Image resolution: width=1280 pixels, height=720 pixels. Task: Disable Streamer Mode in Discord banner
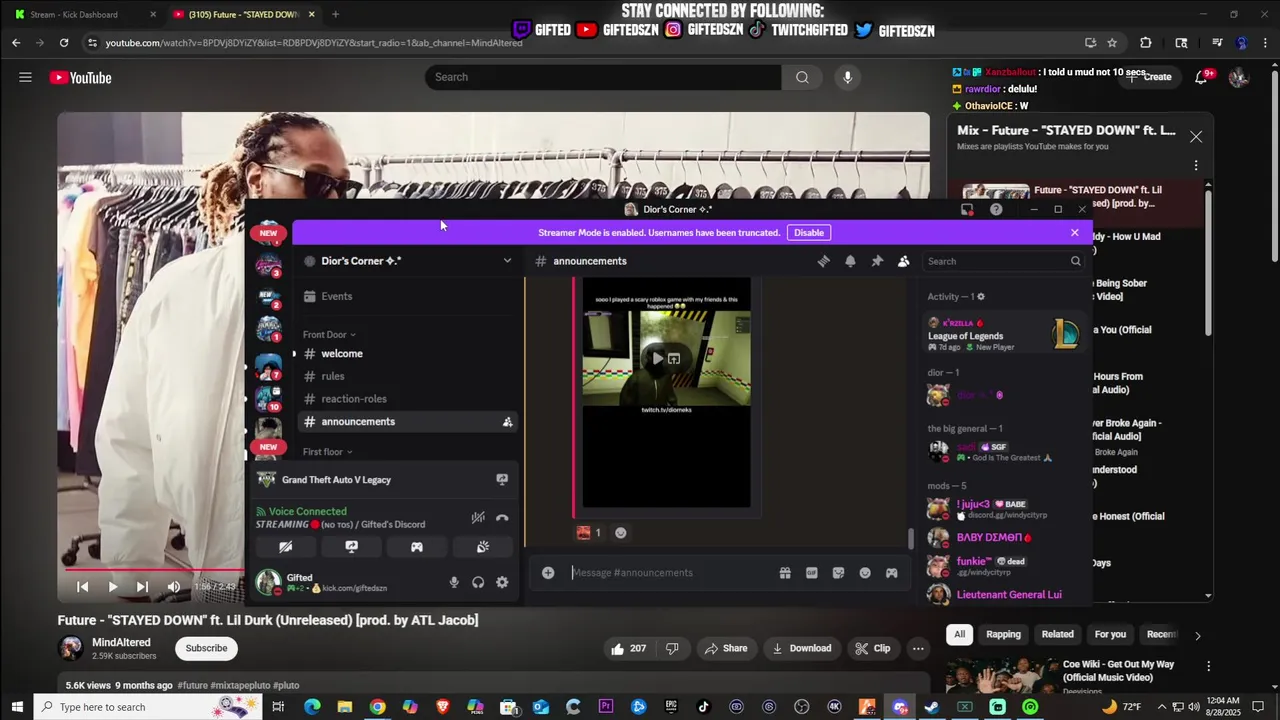tap(808, 233)
